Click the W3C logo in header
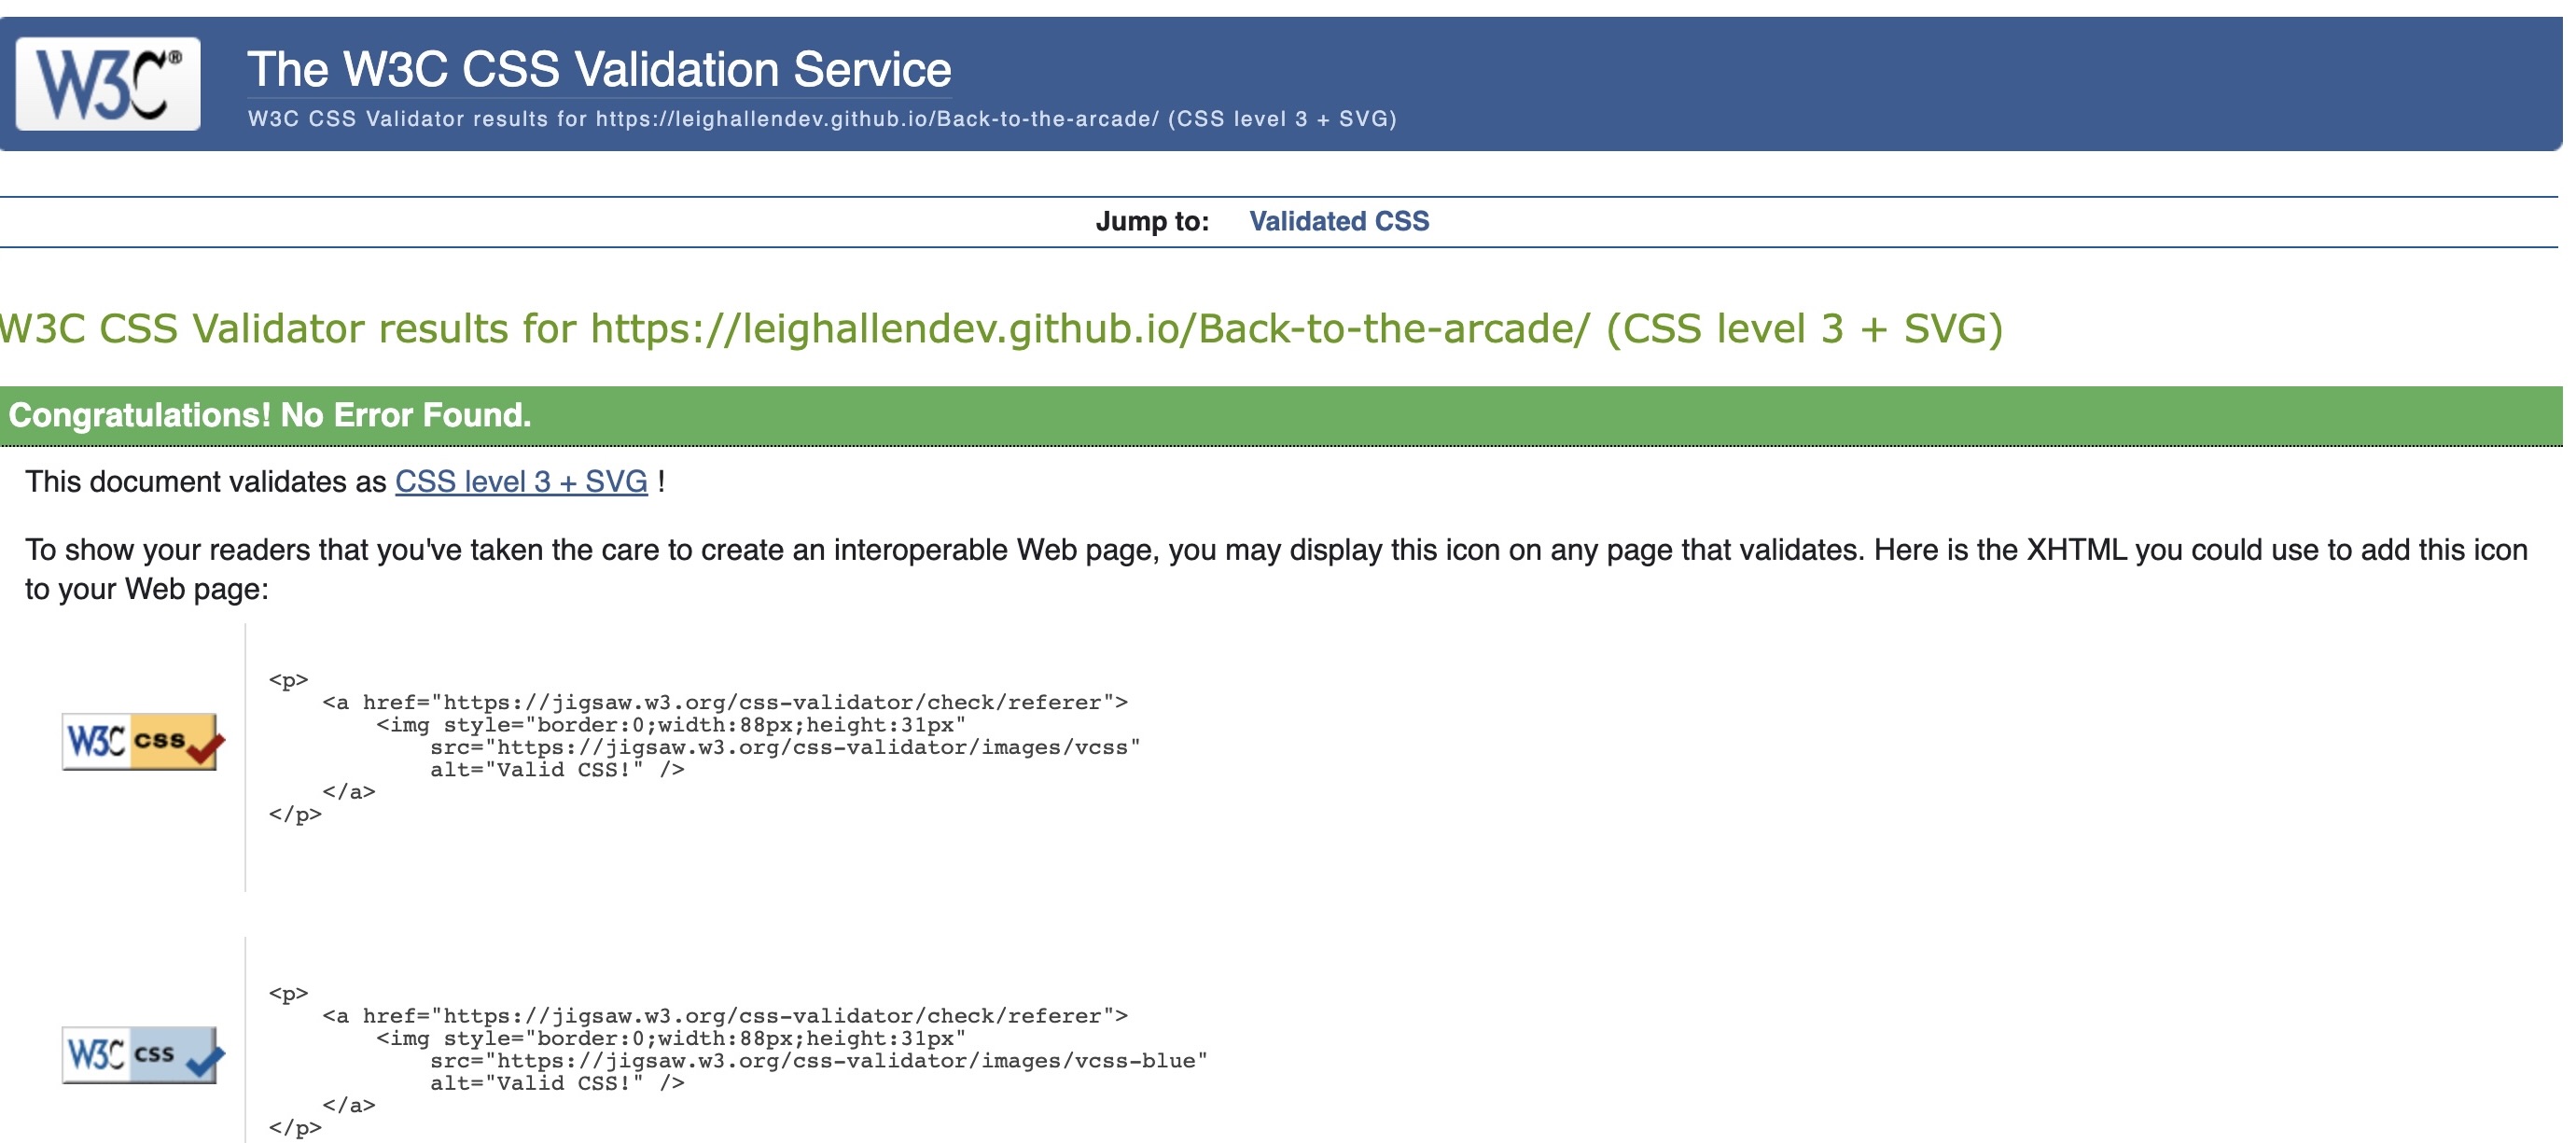 [x=108, y=84]
